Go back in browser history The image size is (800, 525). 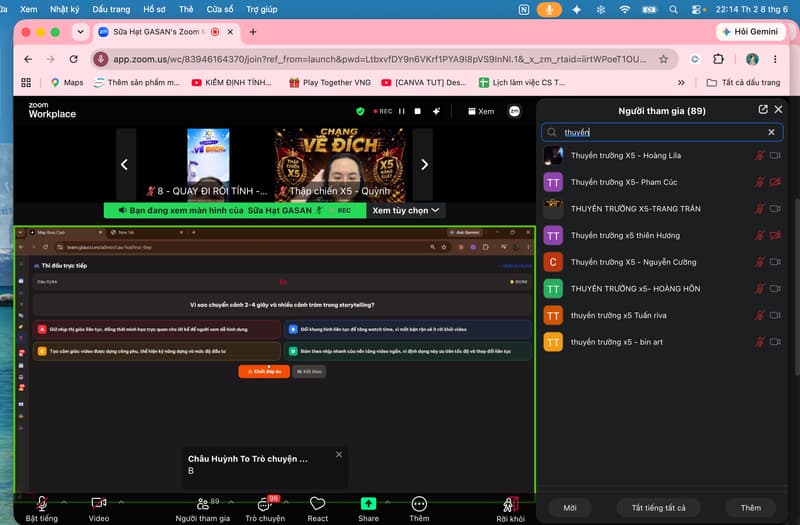(x=28, y=59)
